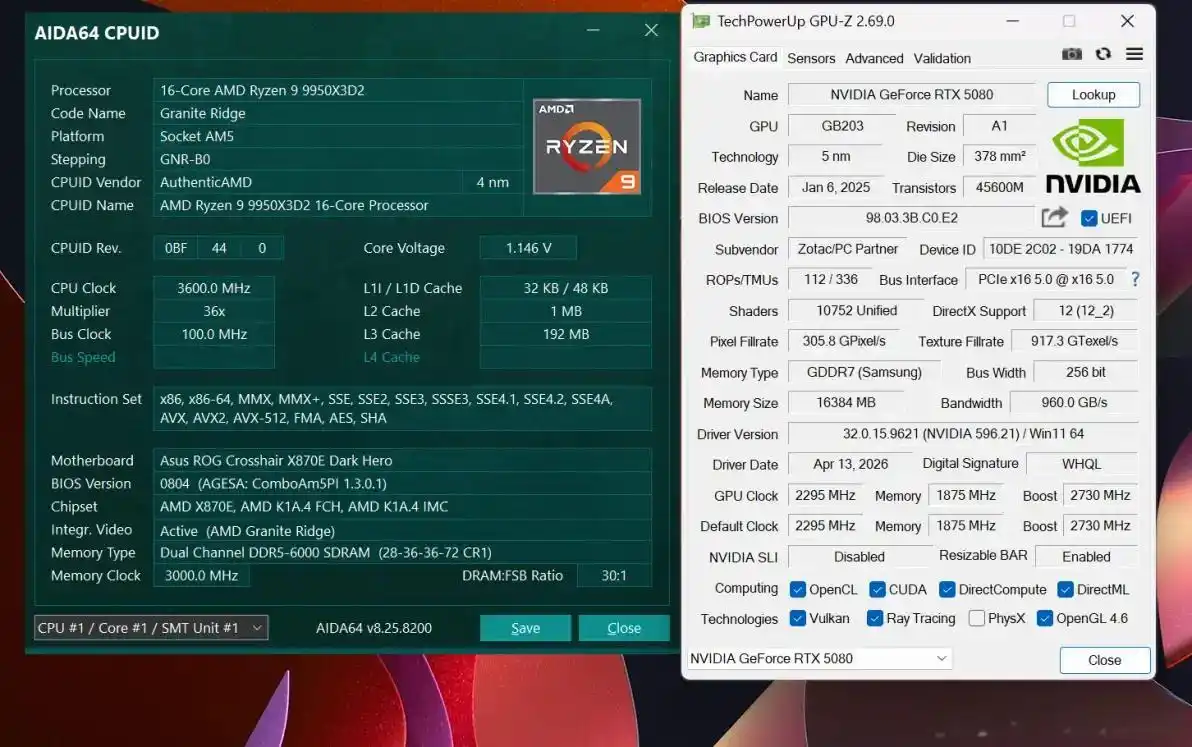
Task: Click the Resizable BAR value Enabled
Action: 1086,557
